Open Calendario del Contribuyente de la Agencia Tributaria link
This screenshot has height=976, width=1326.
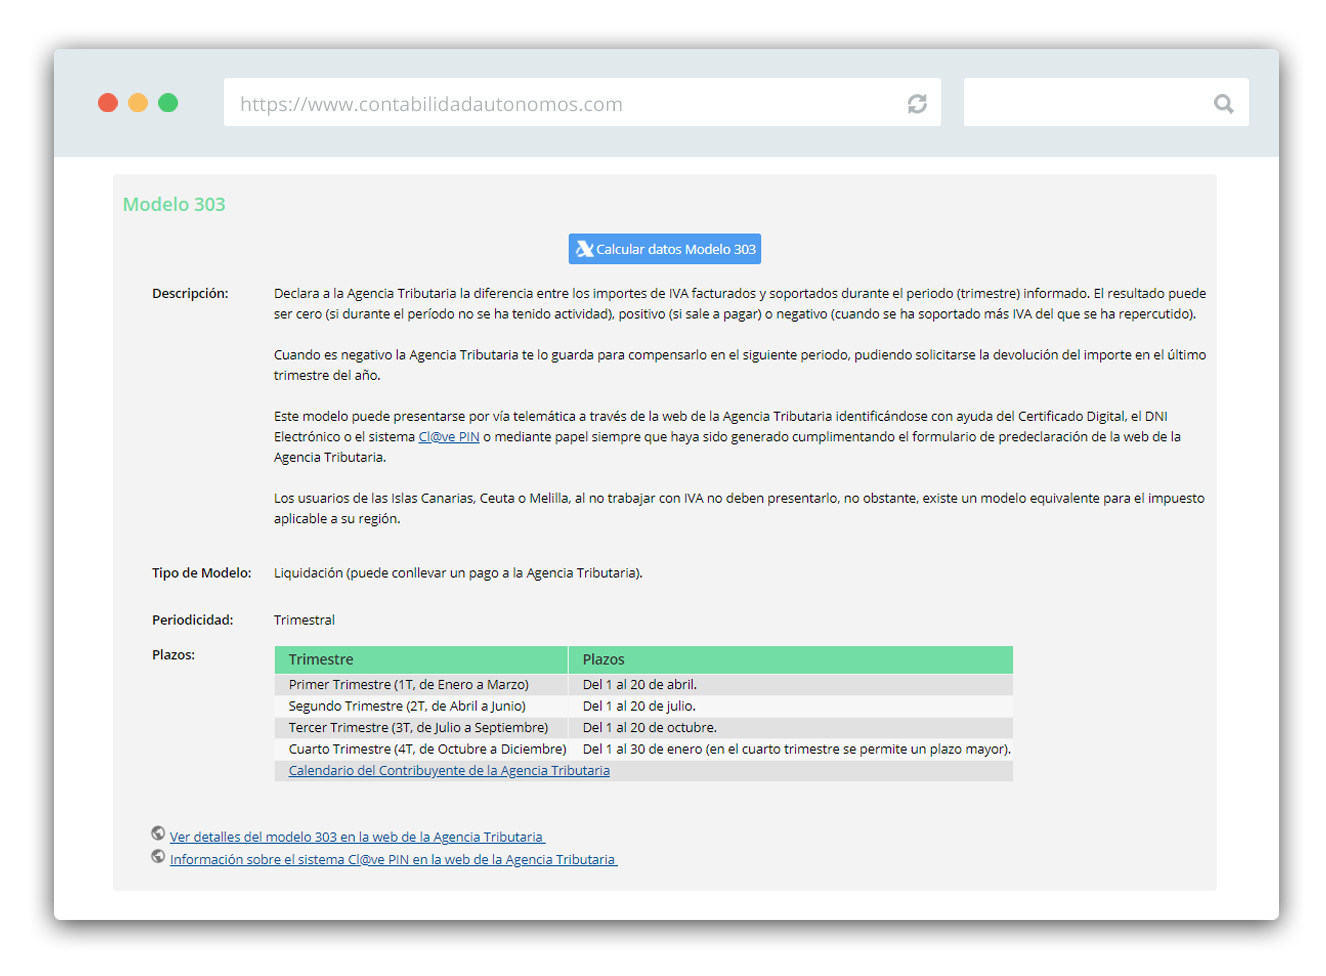[x=449, y=771]
